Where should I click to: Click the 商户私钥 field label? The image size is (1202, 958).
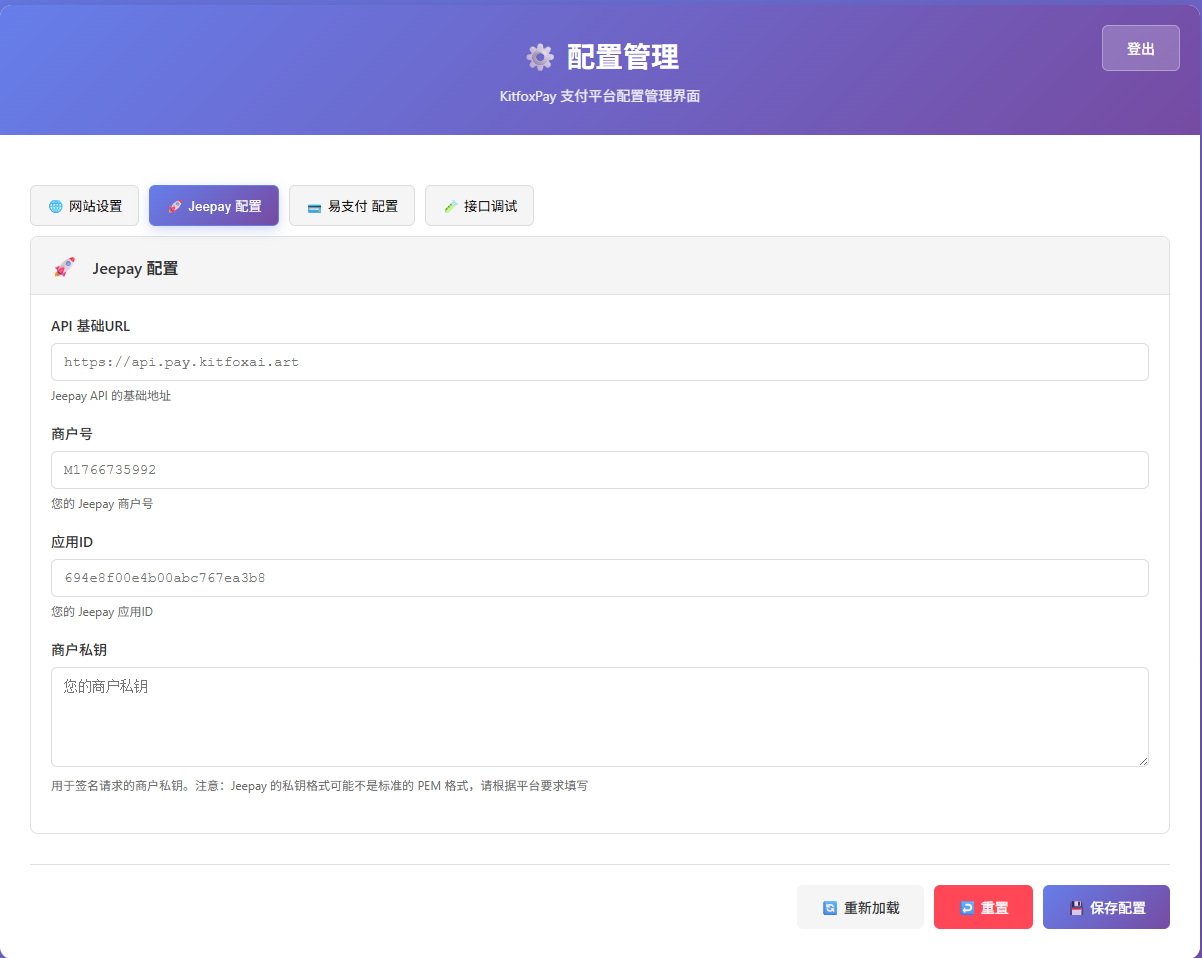point(79,650)
